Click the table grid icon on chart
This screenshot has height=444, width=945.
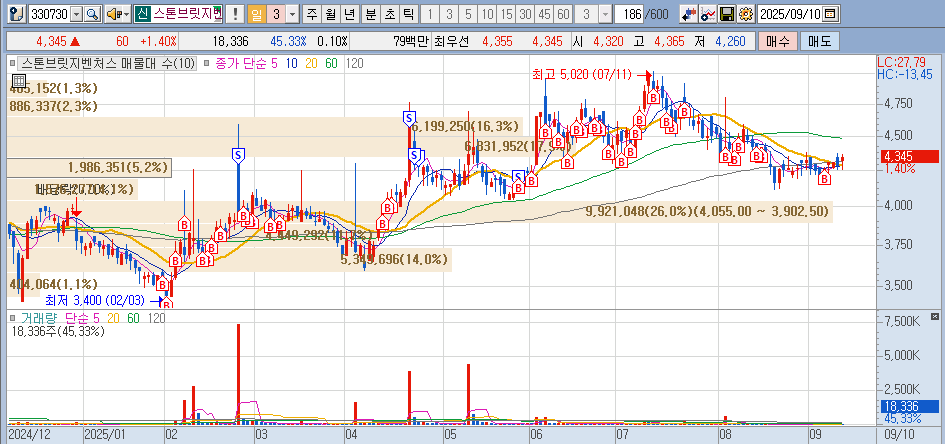19,81
